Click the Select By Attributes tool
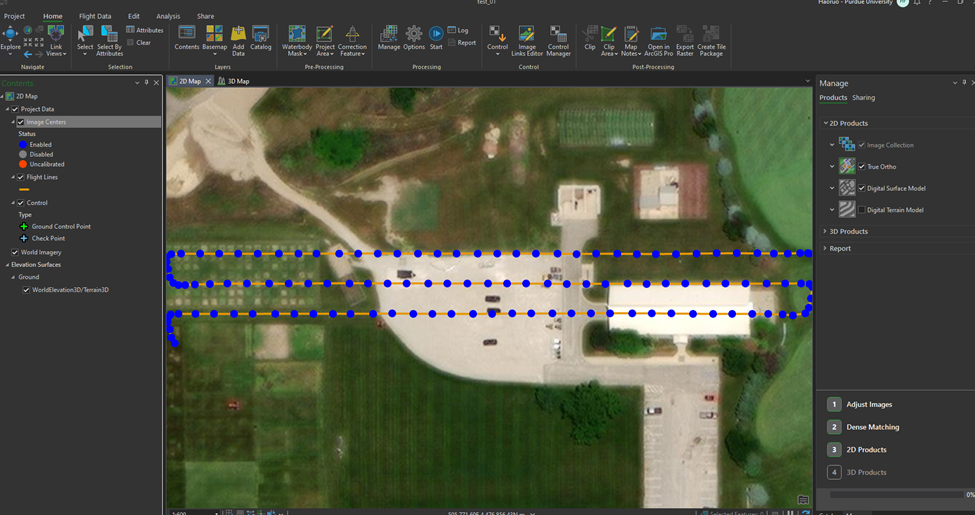This screenshot has width=975, height=515. pos(109,35)
